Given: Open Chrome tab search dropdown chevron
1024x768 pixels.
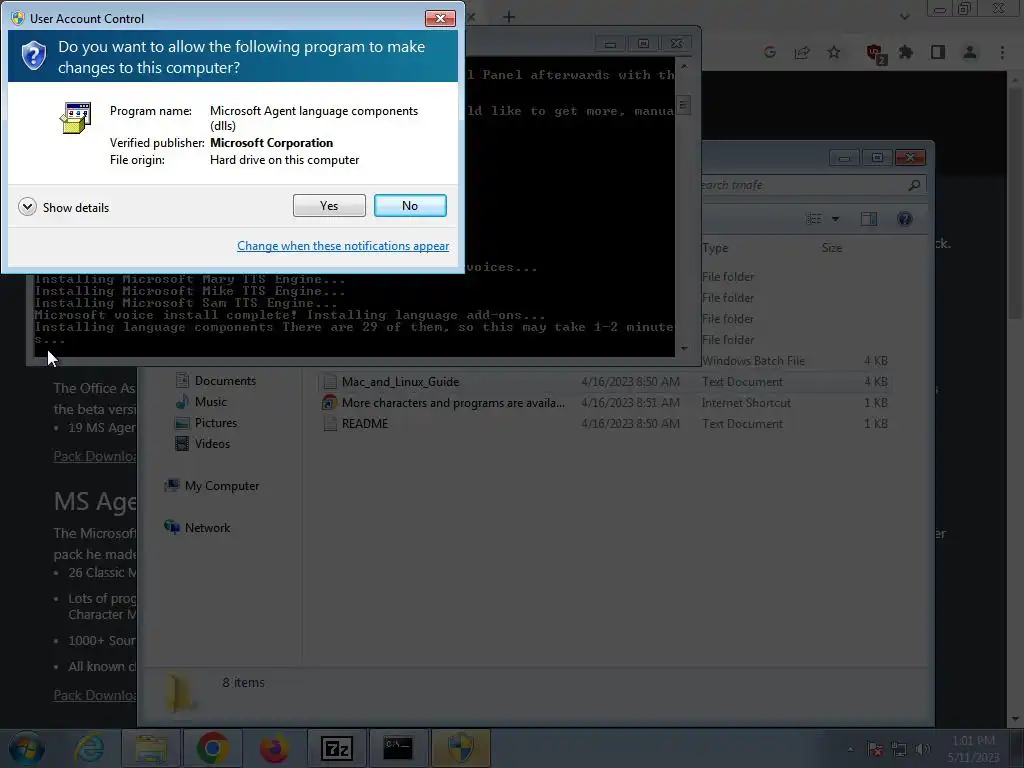Looking at the screenshot, I should 904,17.
